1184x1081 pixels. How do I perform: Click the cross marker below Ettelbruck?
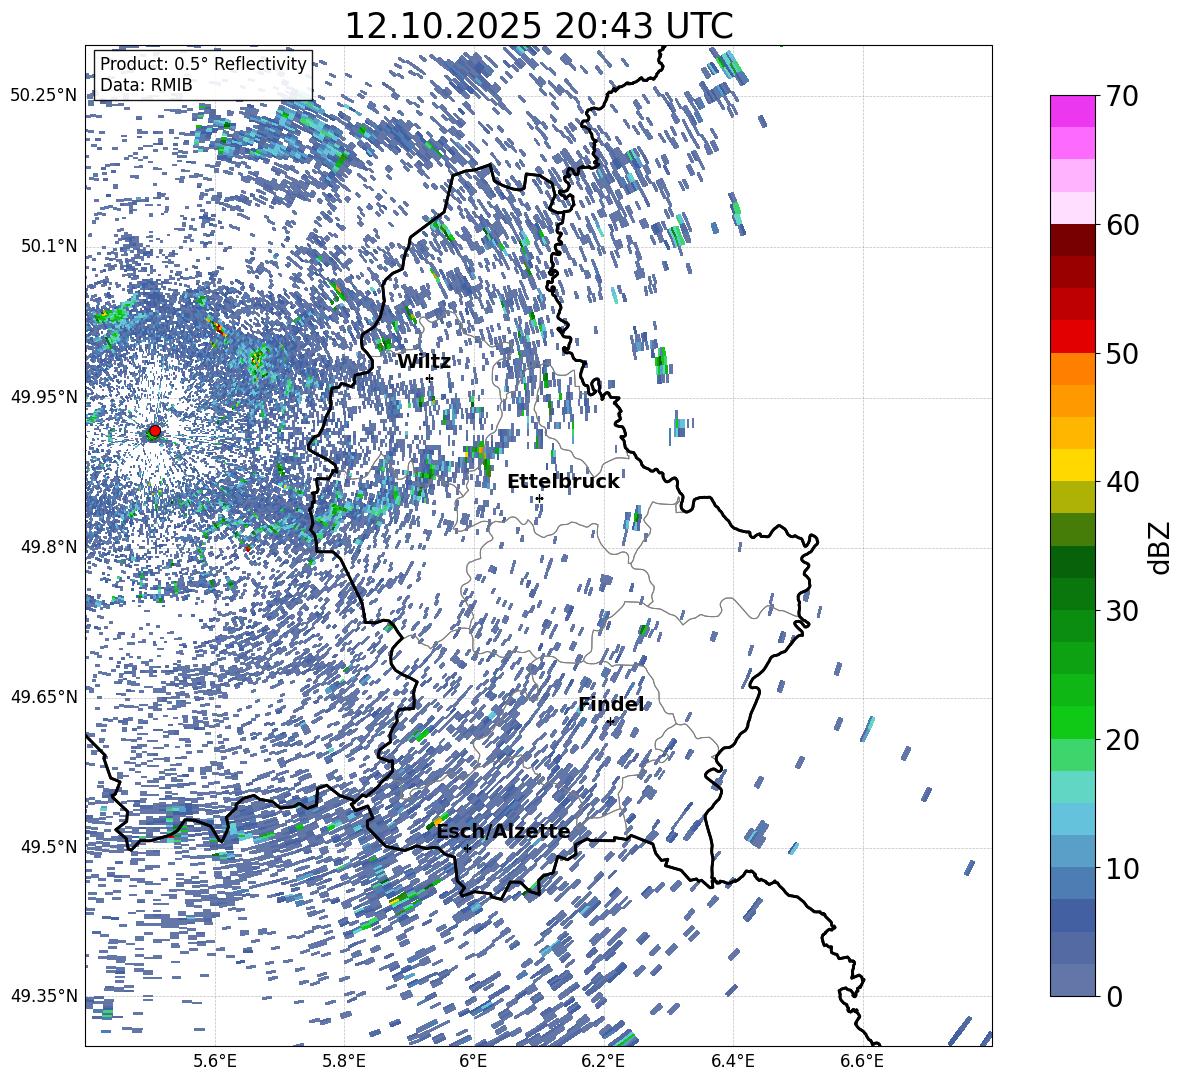[x=539, y=498]
